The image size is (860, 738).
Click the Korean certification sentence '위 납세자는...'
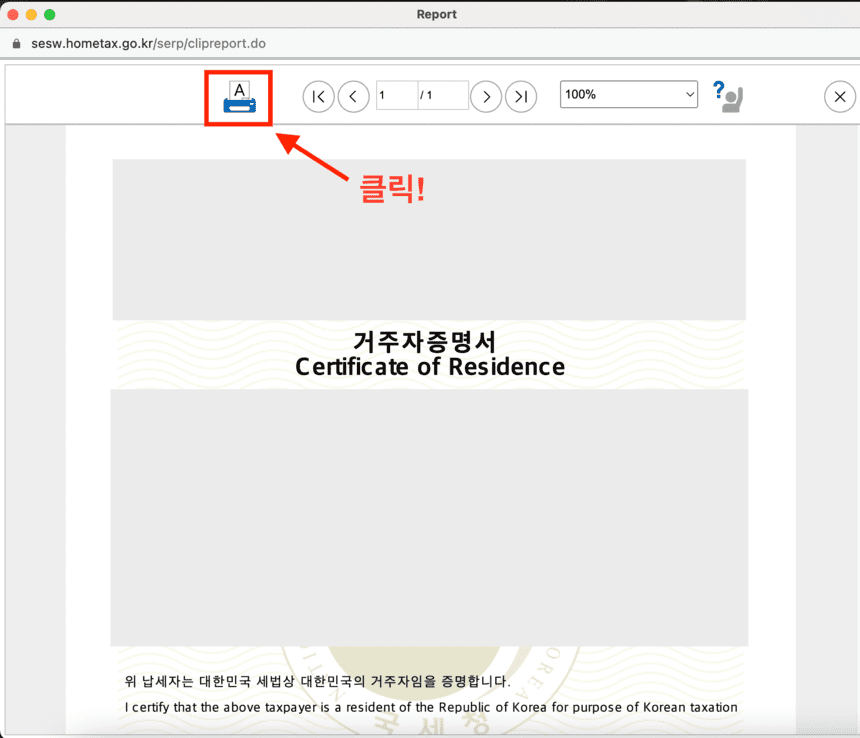pyautogui.click(x=317, y=682)
